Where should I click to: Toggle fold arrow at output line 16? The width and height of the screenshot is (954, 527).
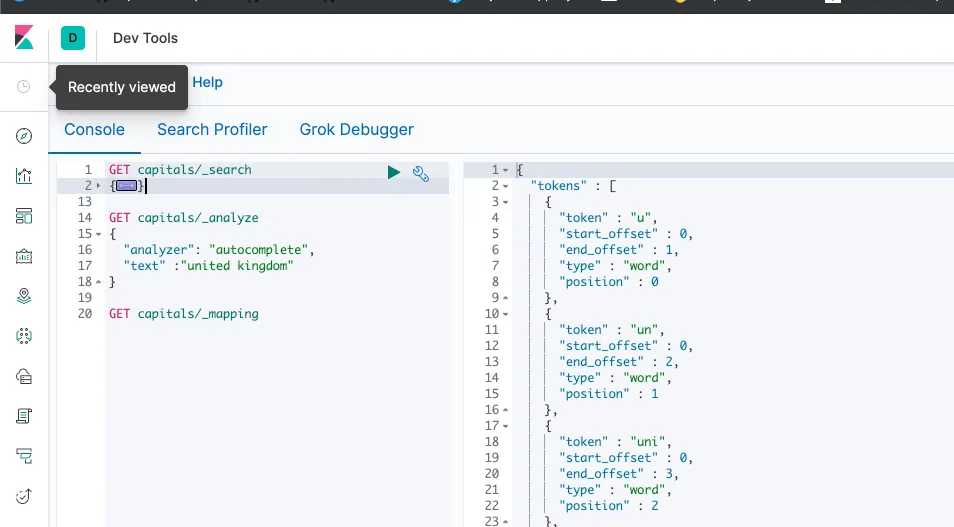click(506, 410)
